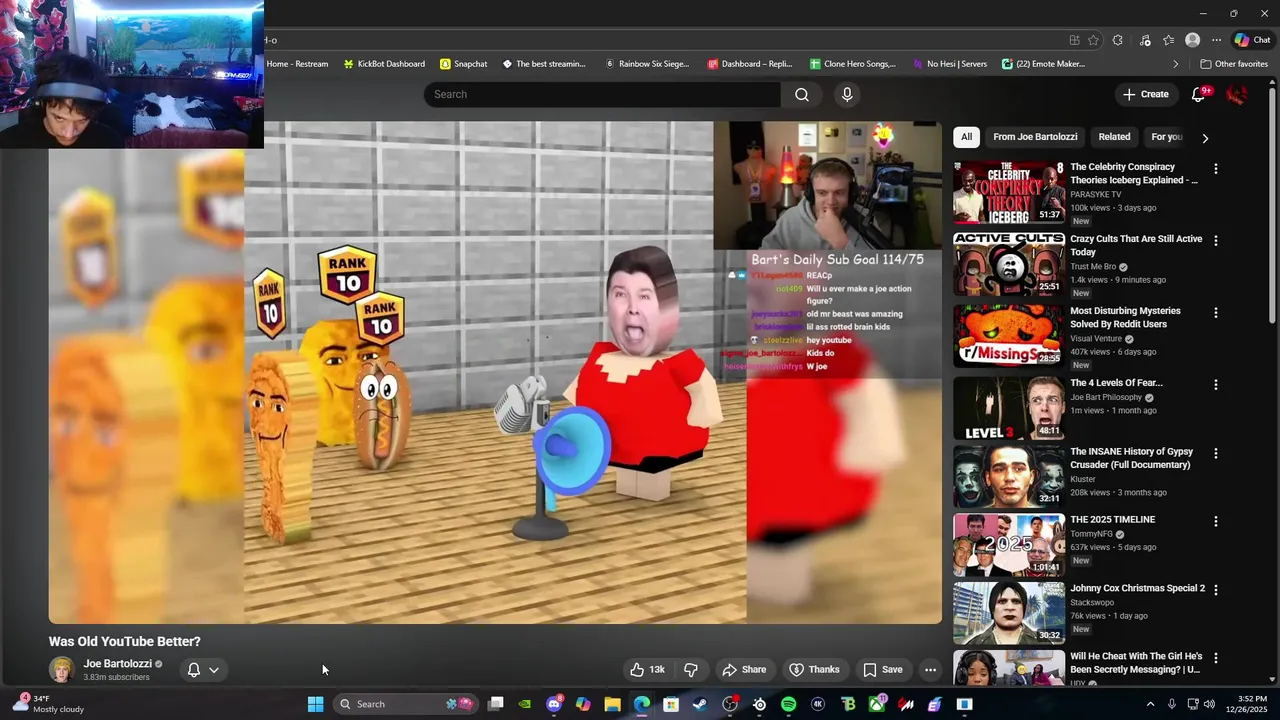This screenshot has width=1280, height=720.
Task: Open File Explorer from the taskbar
Action: coord(612,704)
